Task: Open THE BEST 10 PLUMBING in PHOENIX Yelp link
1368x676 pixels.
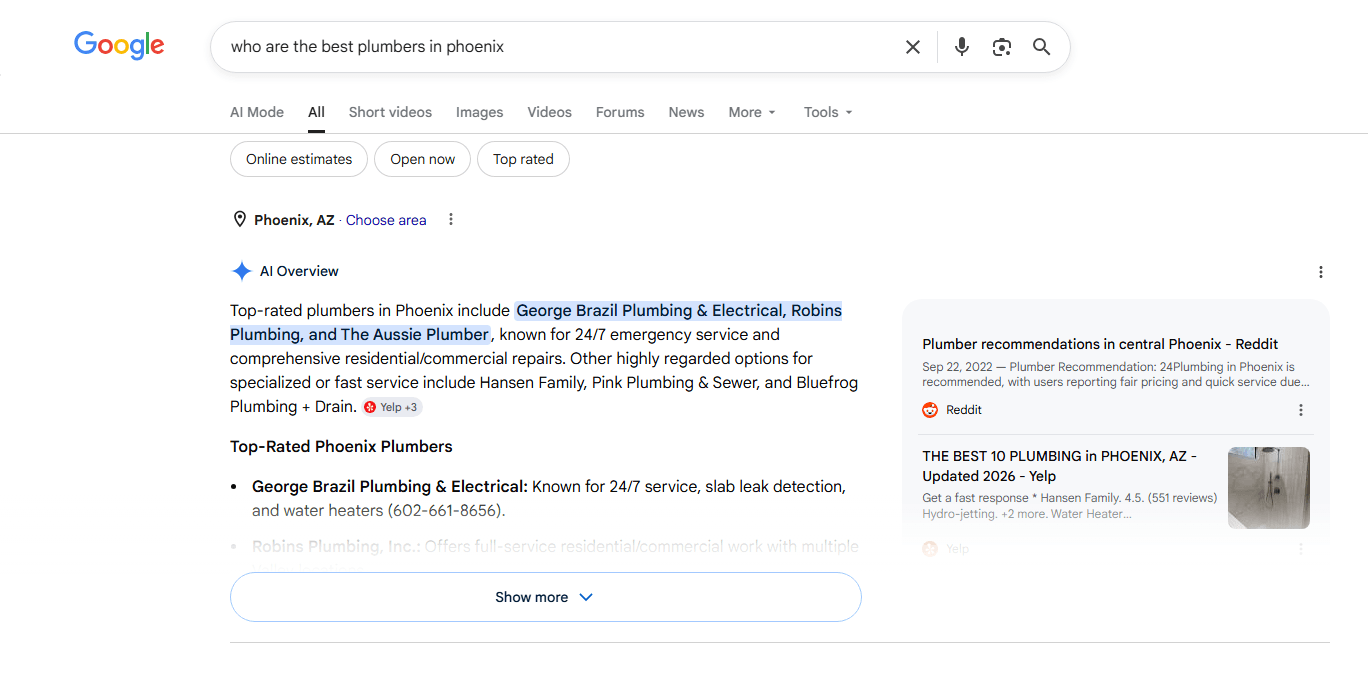Action: pos(1060,466)
